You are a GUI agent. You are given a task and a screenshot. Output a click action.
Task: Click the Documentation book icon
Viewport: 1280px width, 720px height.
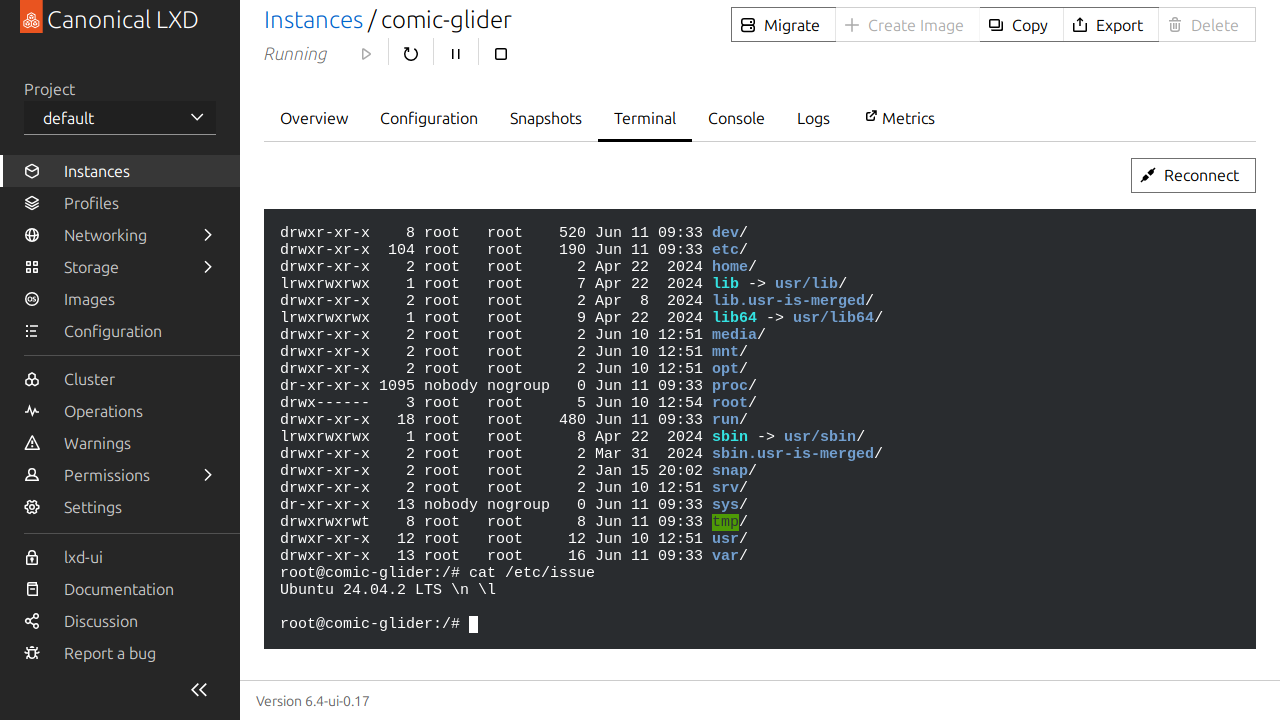[x=32, y=589]
